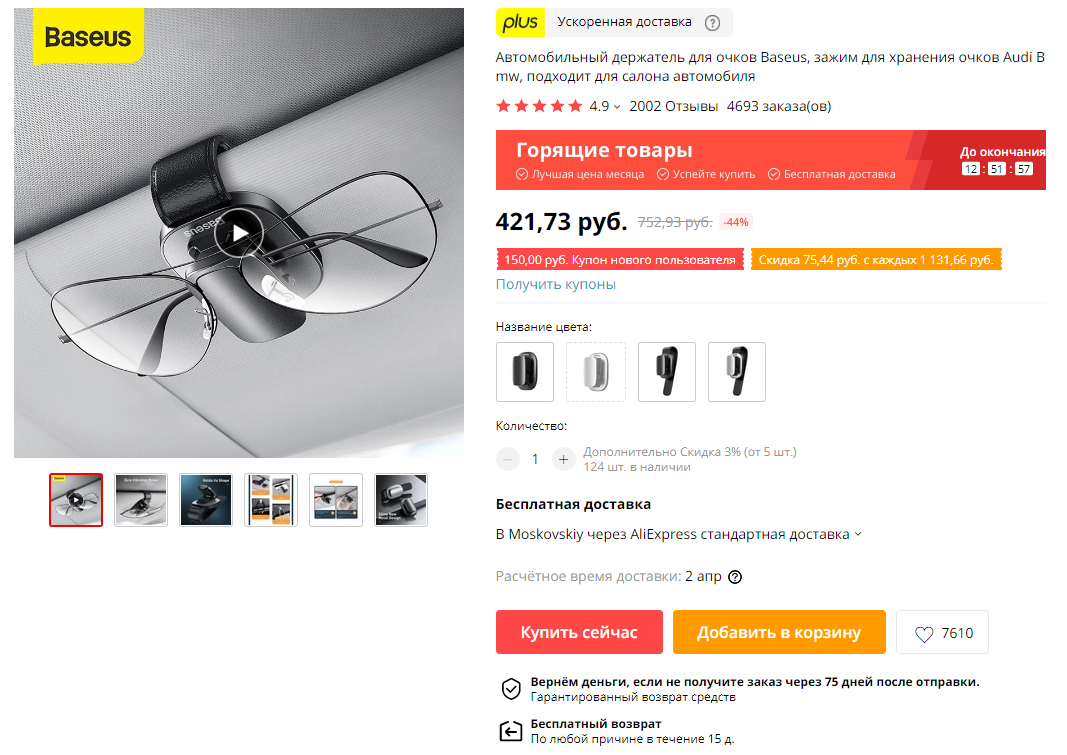Screen dimensions: 1067x755
Task: Select the silver clip color variant
Action: click(x=595, y=371)
